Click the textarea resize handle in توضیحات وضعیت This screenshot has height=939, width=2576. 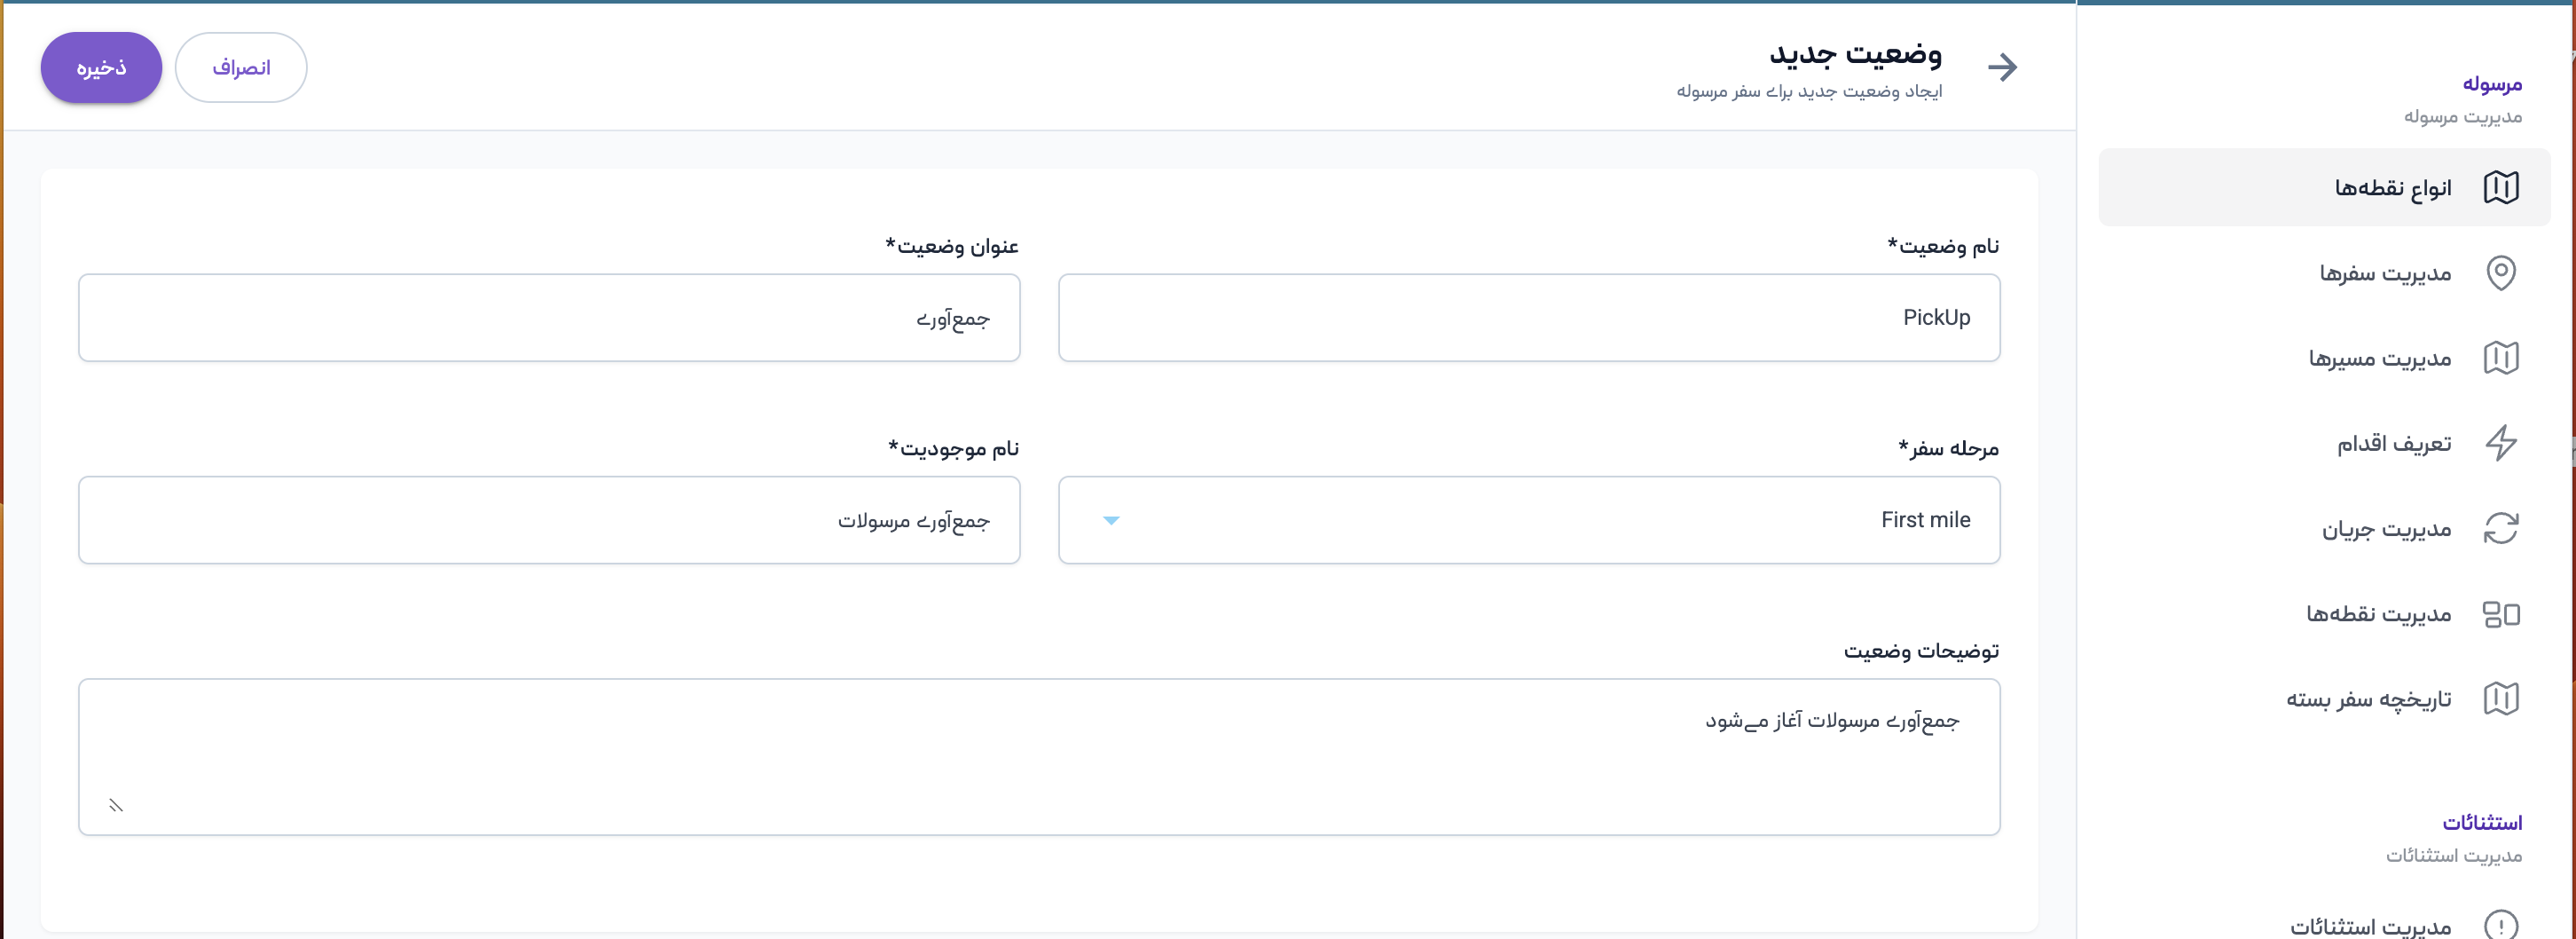click(x=116, y=805)
